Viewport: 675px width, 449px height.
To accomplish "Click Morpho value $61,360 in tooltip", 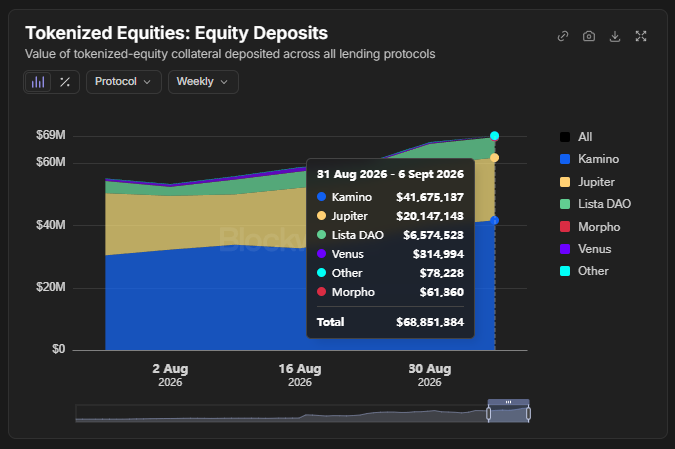I will [x=442, y=292].
